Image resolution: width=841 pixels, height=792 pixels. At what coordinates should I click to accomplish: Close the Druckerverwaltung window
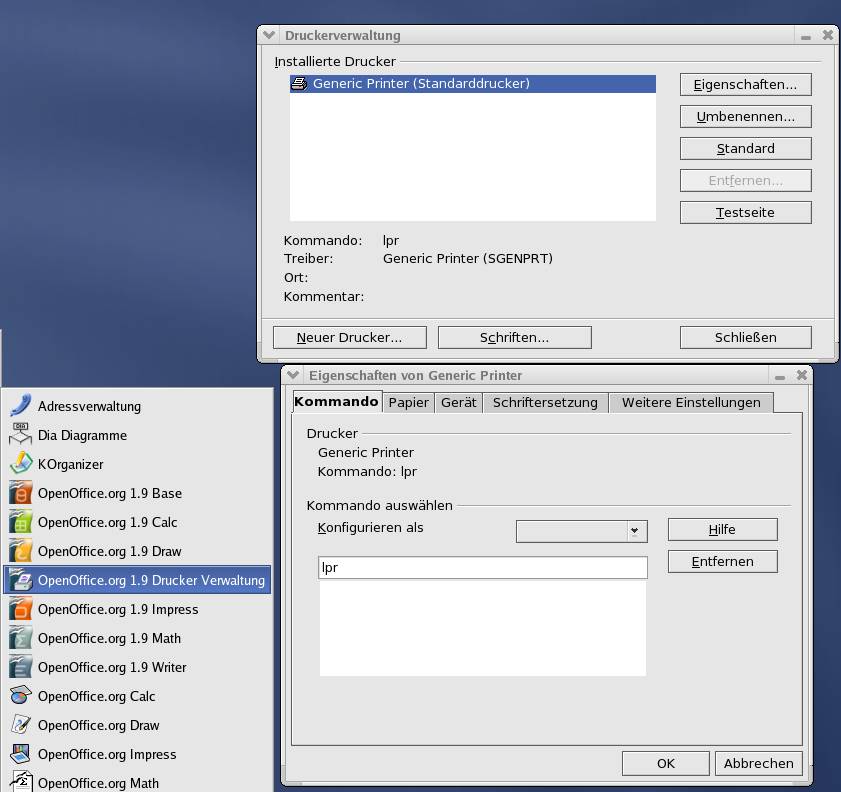(x=828, y=35)
